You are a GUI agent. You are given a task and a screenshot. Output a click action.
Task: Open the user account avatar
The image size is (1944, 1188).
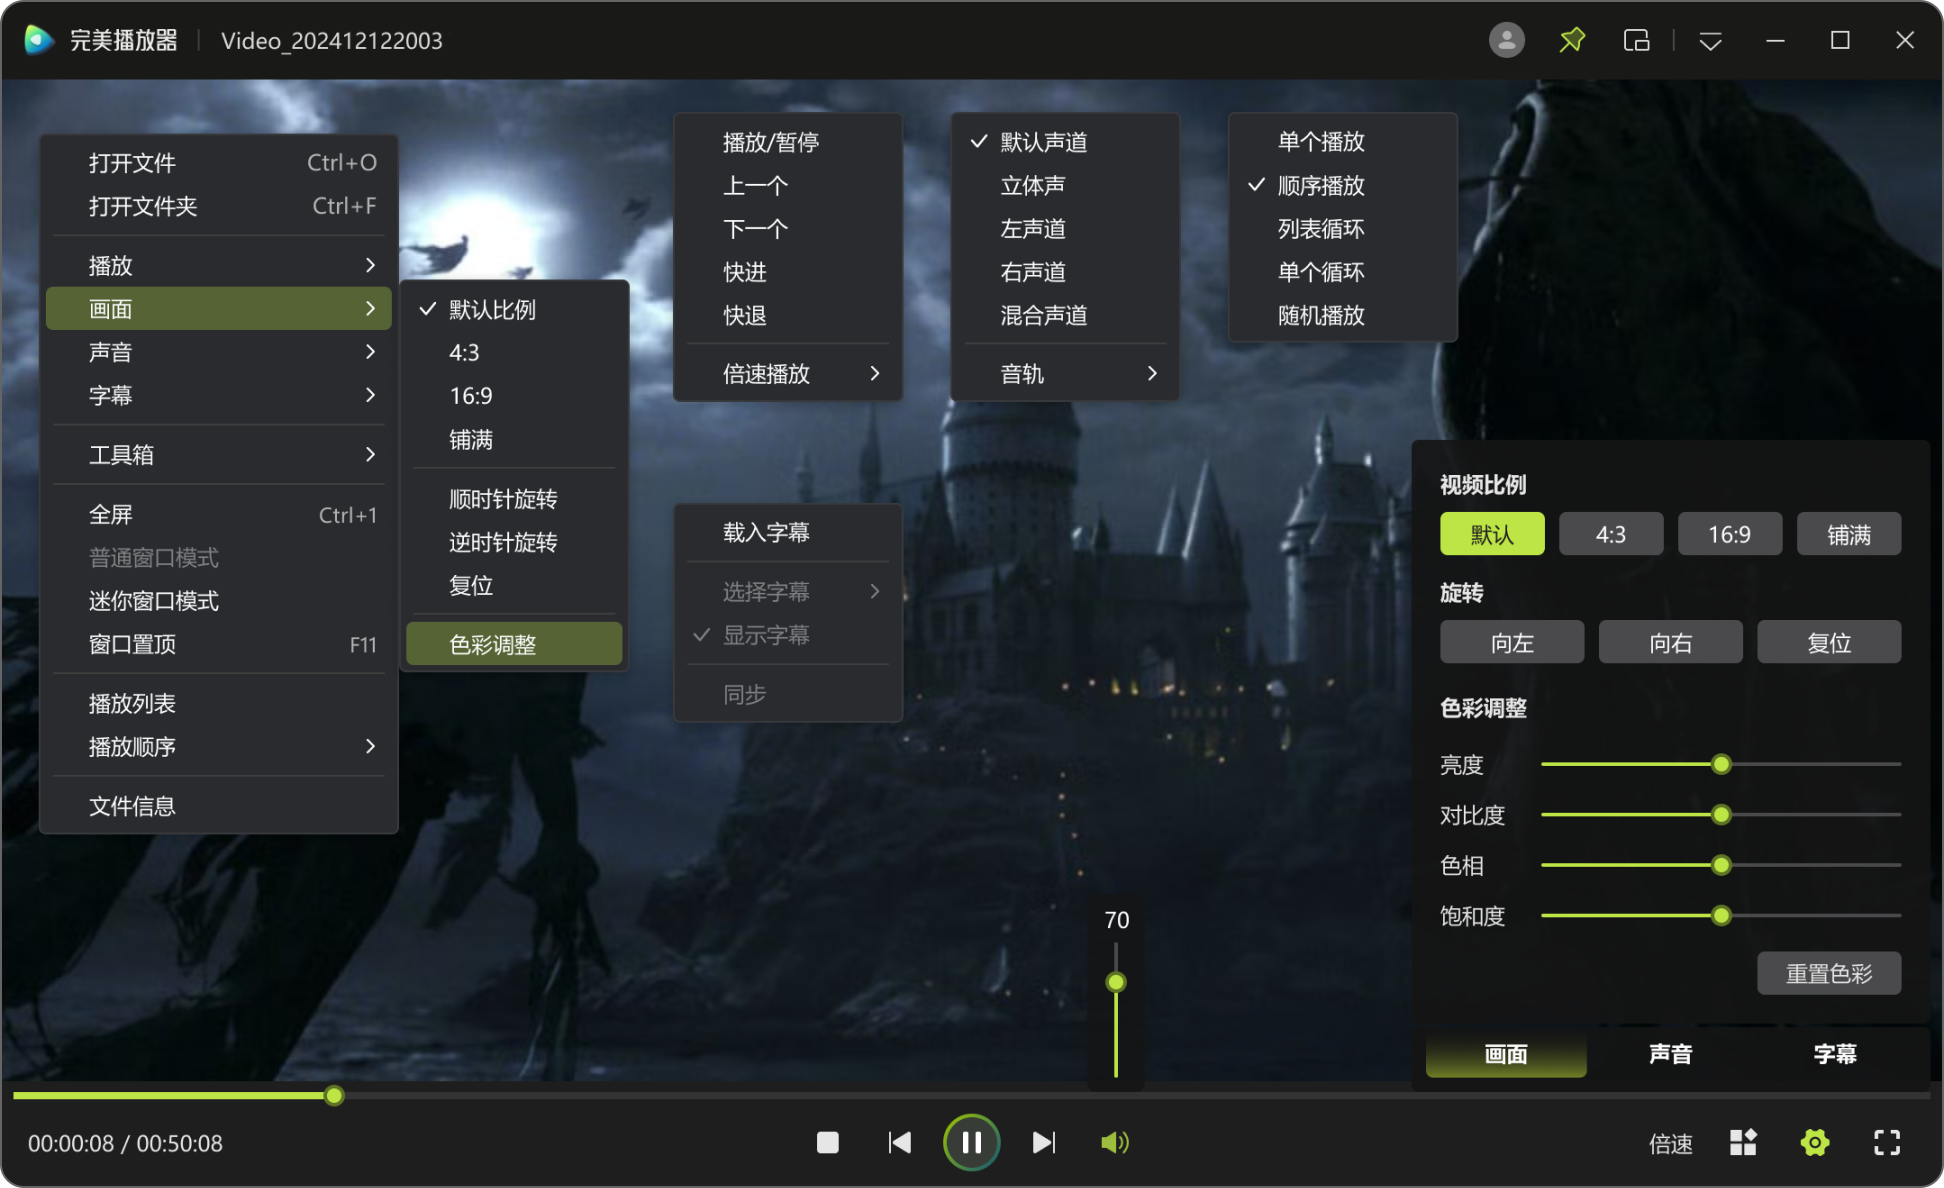coord(1506,40)
